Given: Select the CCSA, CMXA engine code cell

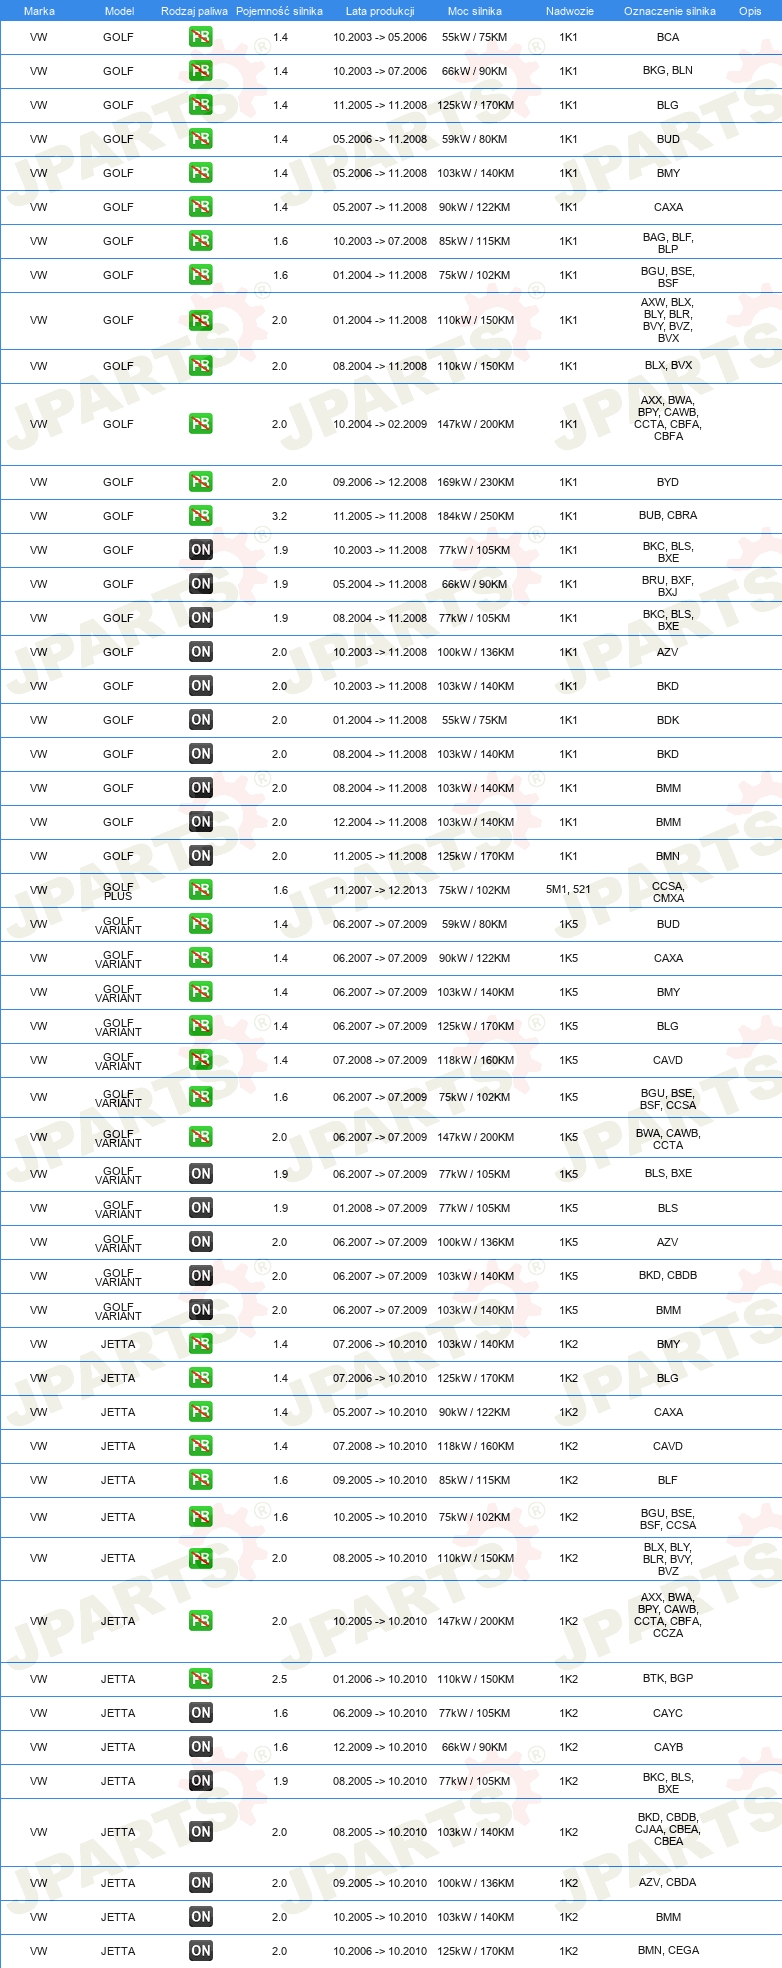Looking at the screenshot, I should pyautogui.click(x=668, y=892).
